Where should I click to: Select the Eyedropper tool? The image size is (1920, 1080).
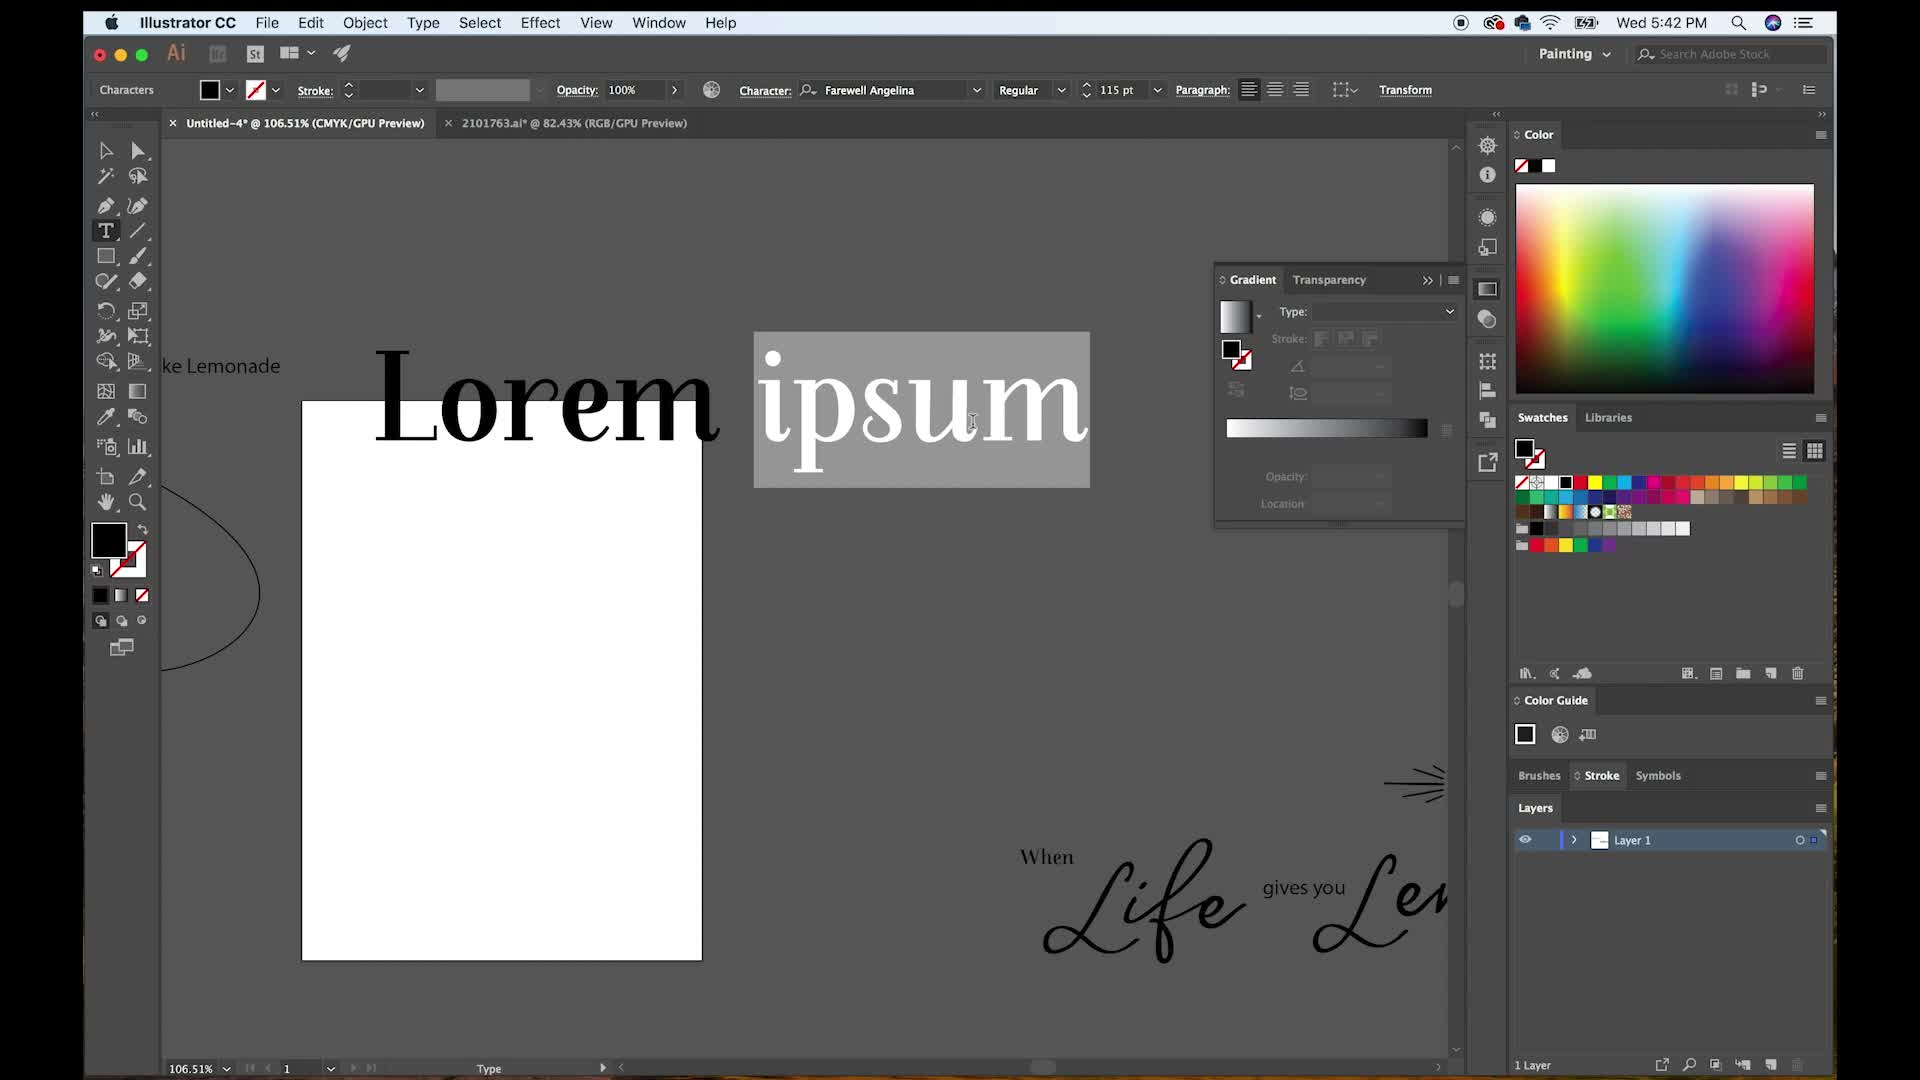(x=106, y=417)
